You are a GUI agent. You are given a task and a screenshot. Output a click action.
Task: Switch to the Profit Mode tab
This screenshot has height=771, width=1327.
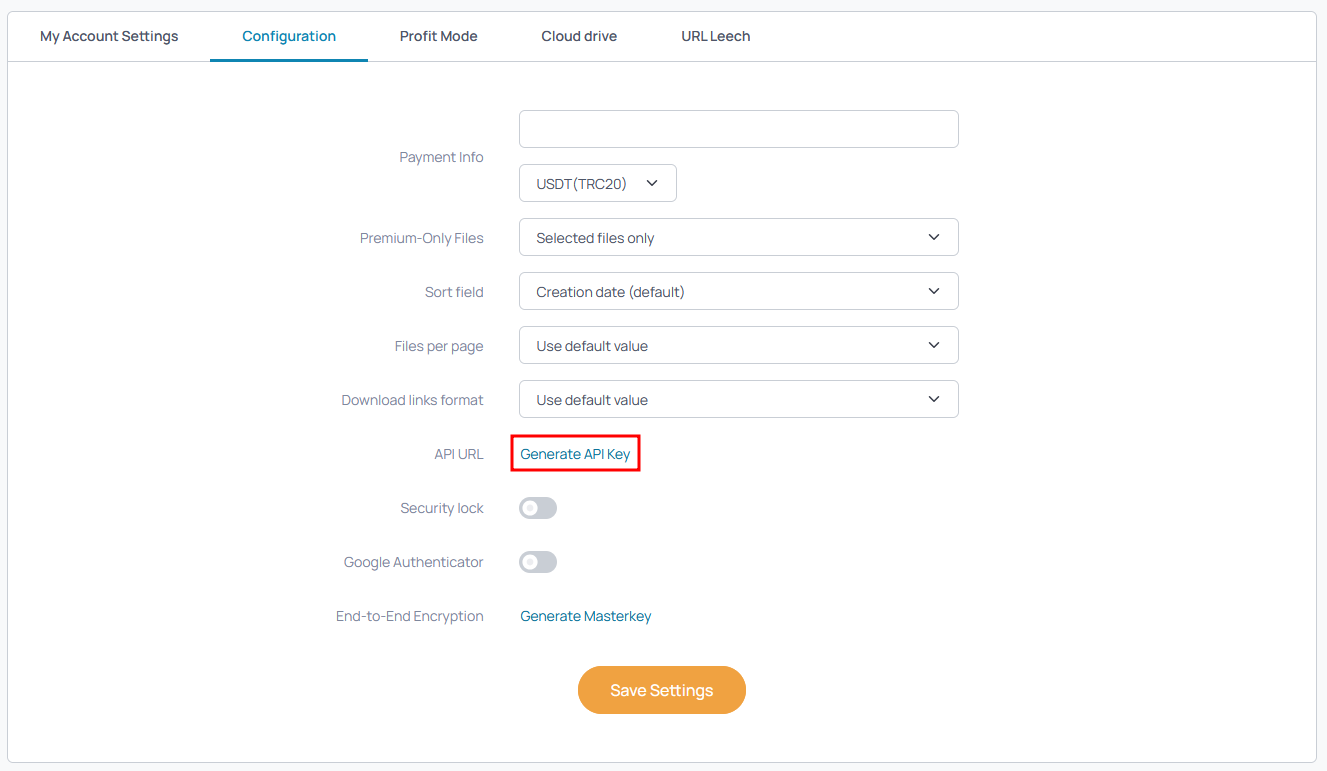438,36
